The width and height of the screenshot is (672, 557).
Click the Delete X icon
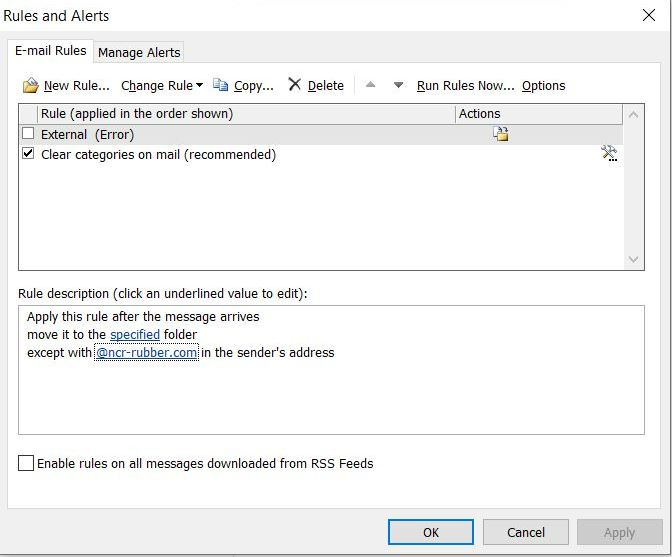294,85
